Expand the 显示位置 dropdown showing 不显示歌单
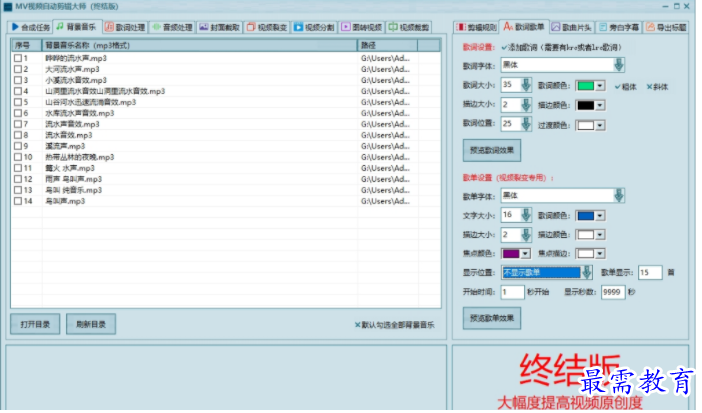This screenshot has height=413, width=702. tap(586, 272)
